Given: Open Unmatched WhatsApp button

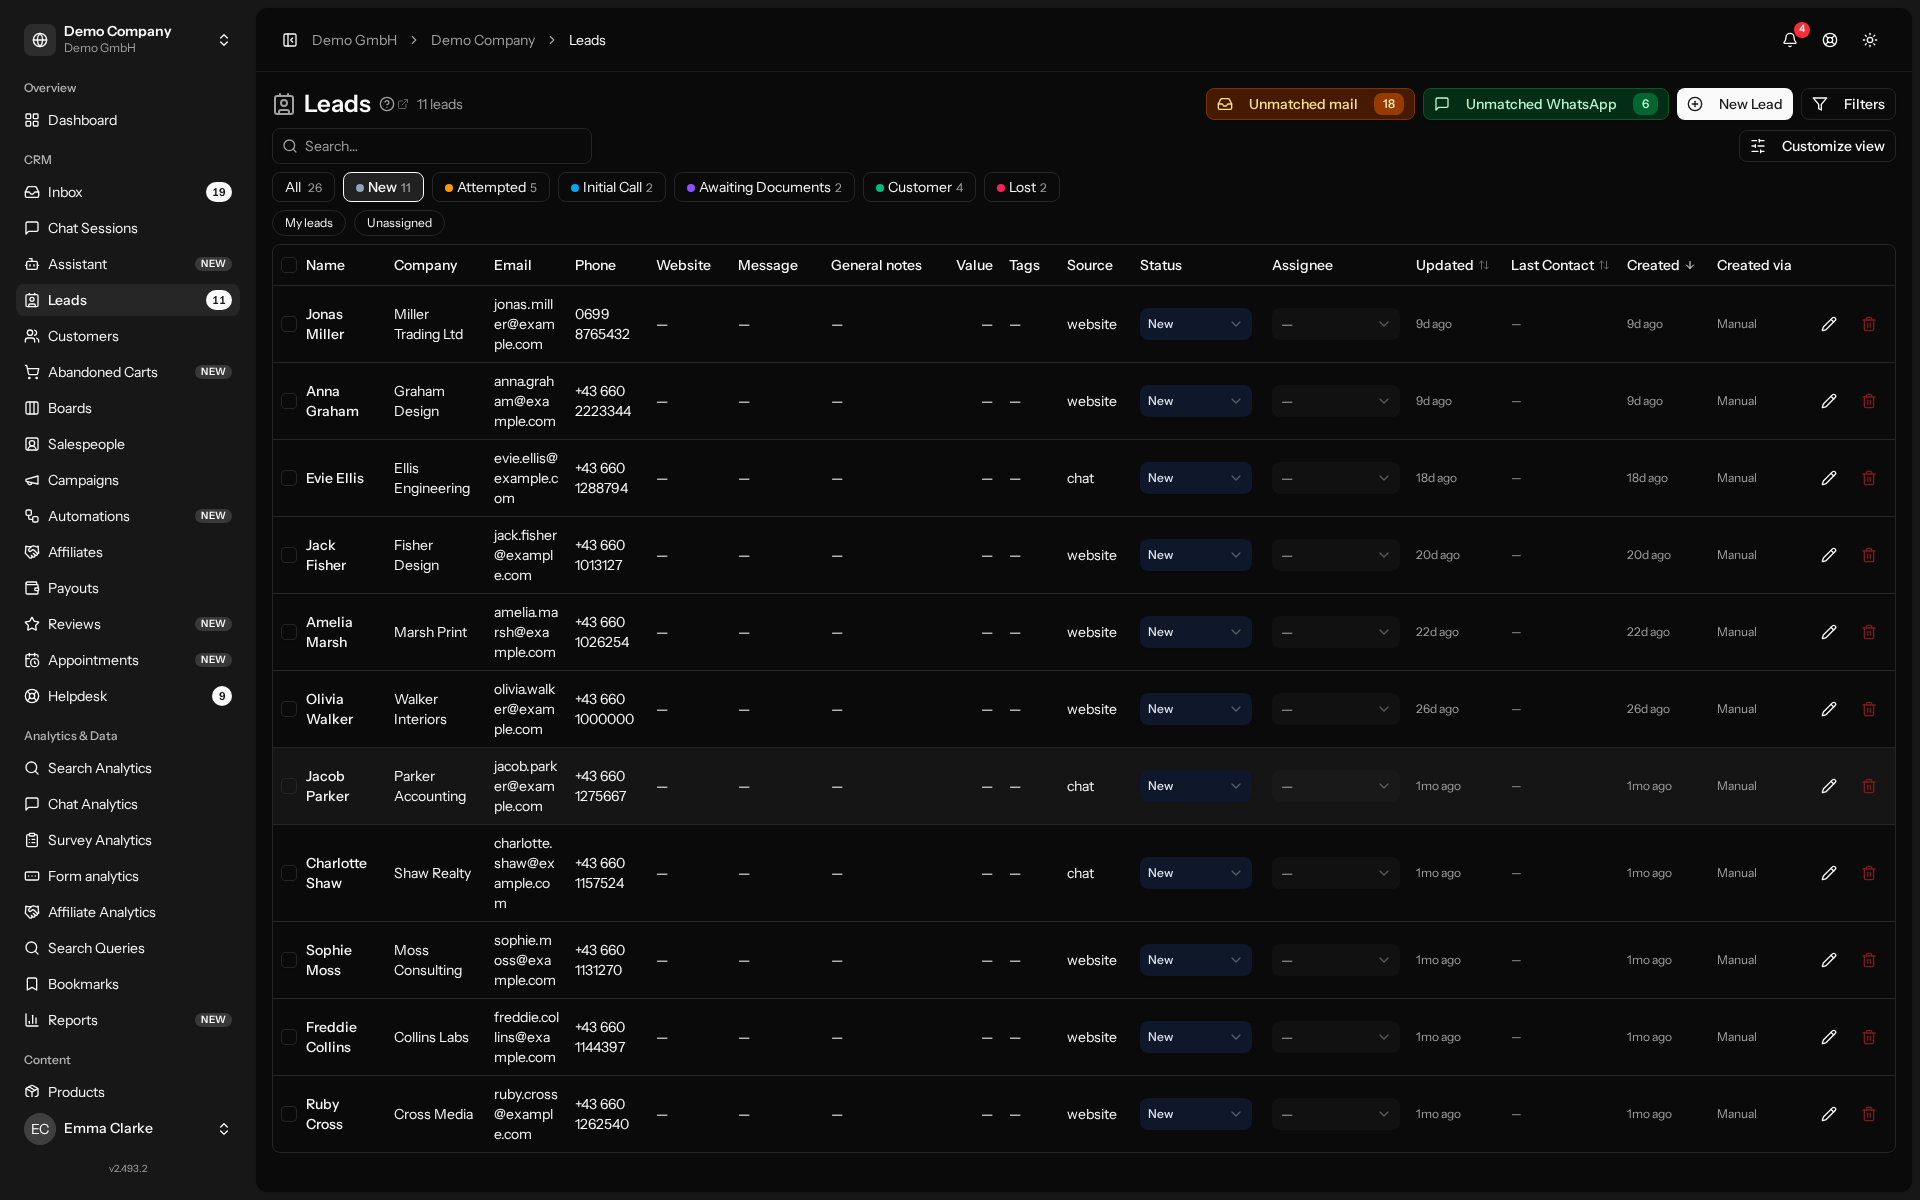Looking at the screenshot, I should click(1545, 104).
